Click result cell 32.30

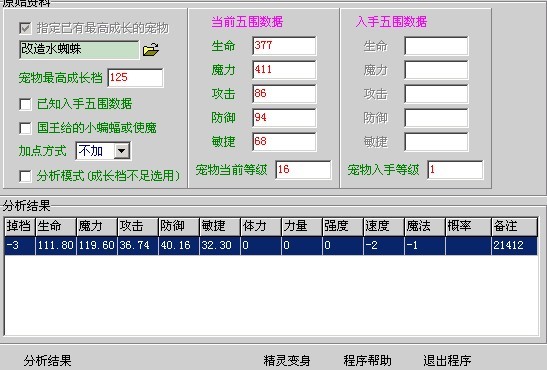220,246
